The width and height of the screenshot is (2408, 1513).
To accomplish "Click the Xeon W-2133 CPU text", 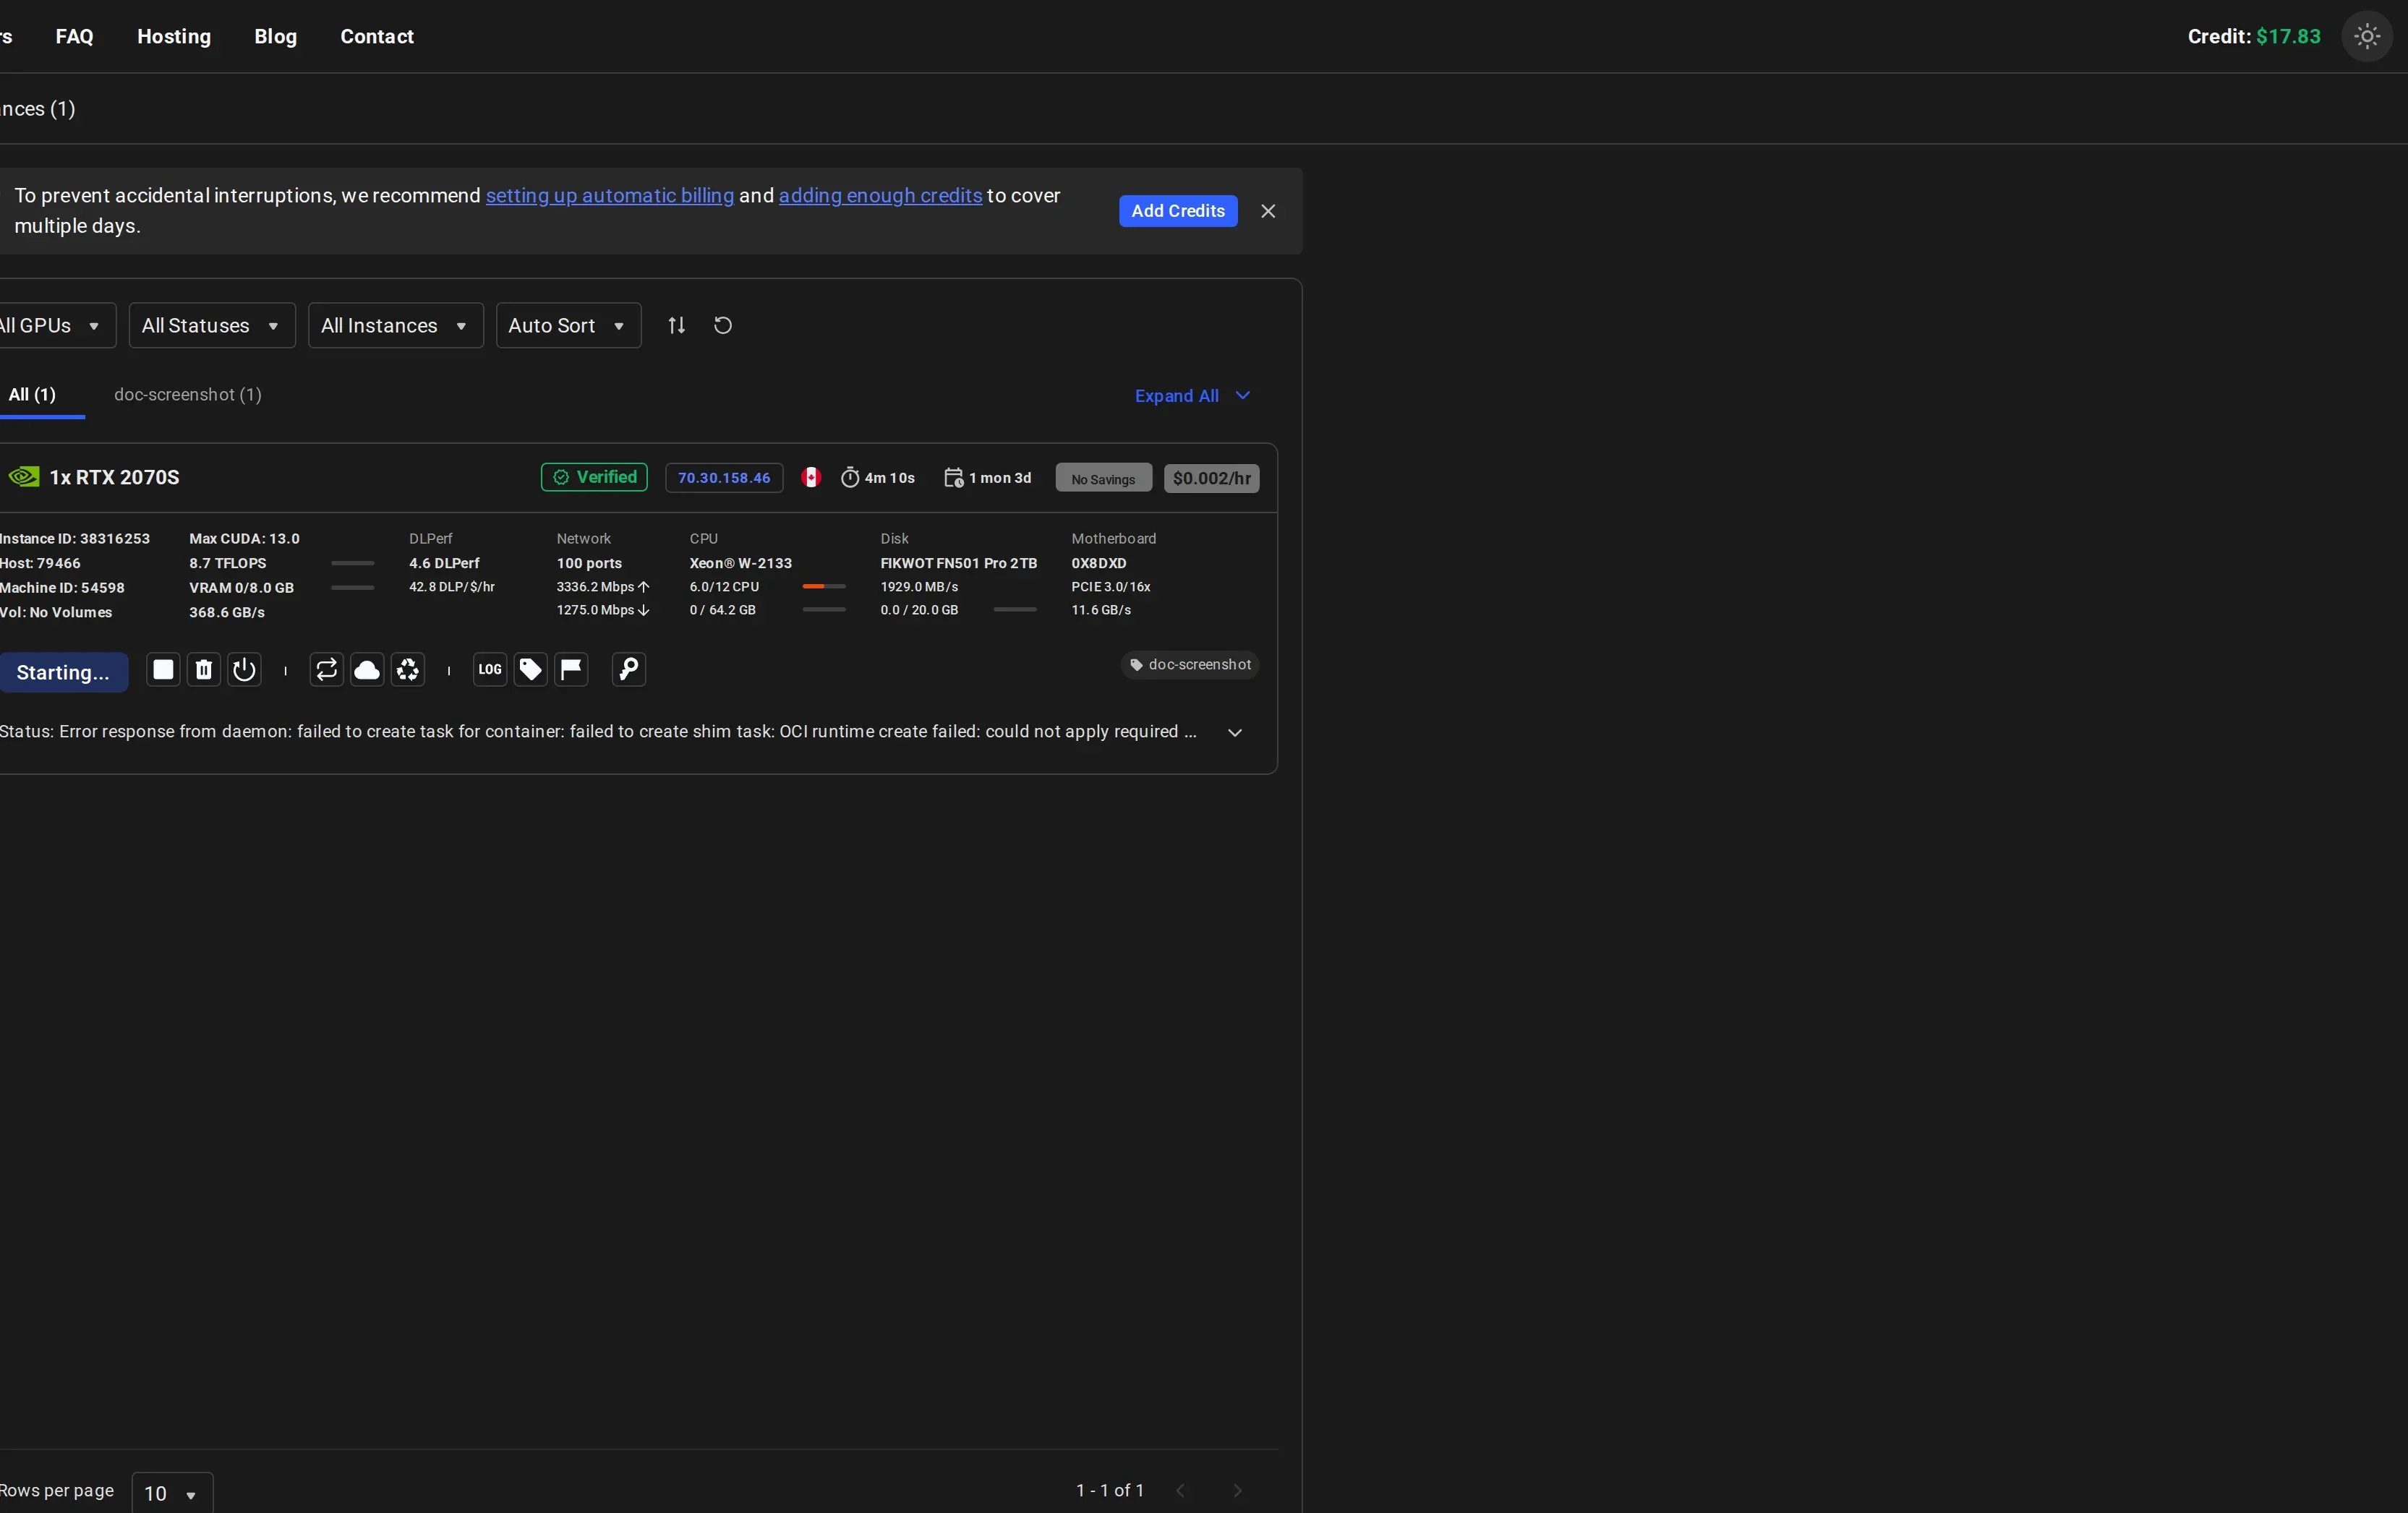I will coord(740,564).
